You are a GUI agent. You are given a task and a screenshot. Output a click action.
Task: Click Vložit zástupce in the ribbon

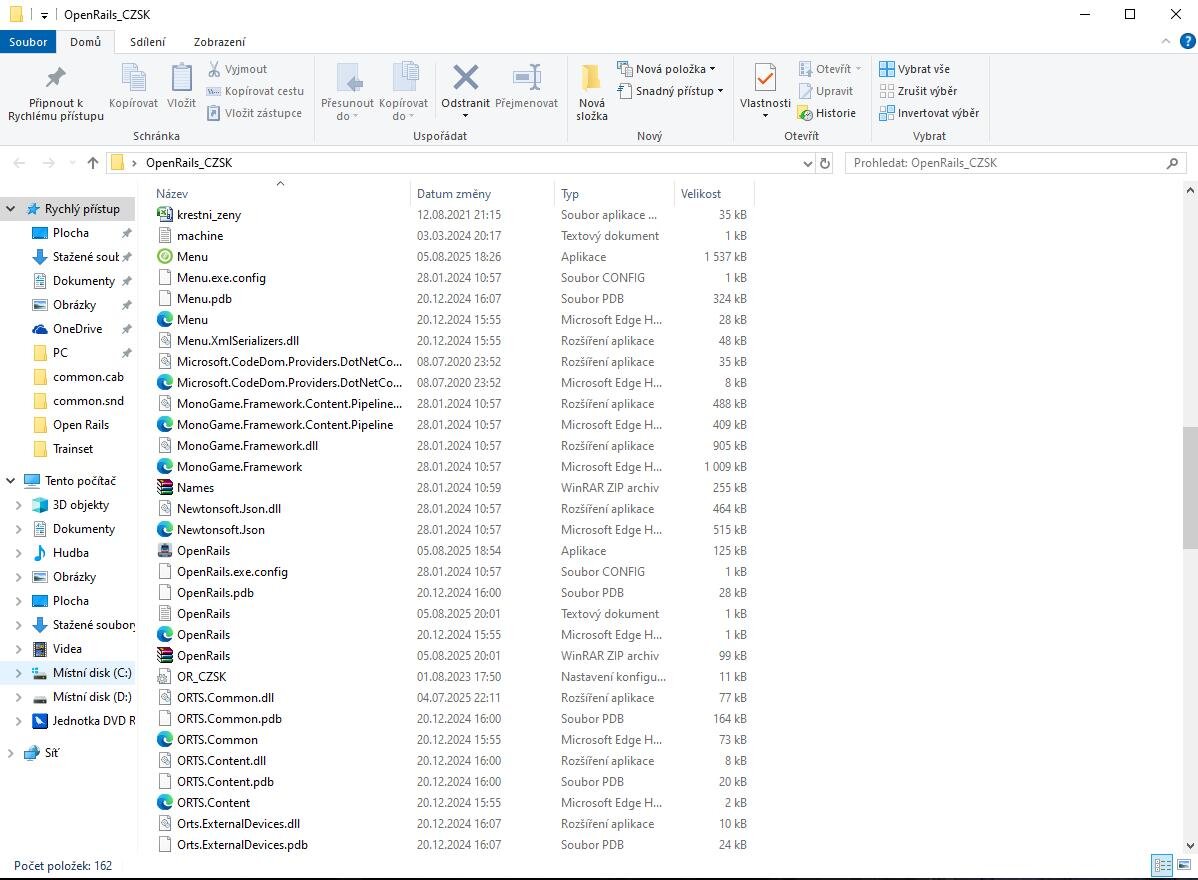click(x=255, y=113)
